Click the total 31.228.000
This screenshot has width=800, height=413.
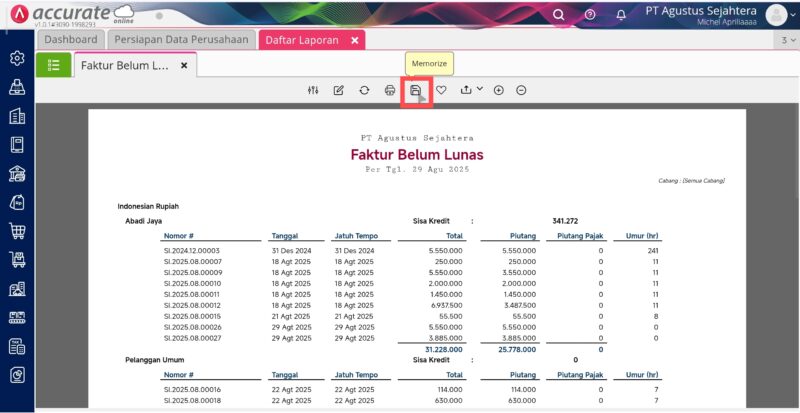click(444, 350)
